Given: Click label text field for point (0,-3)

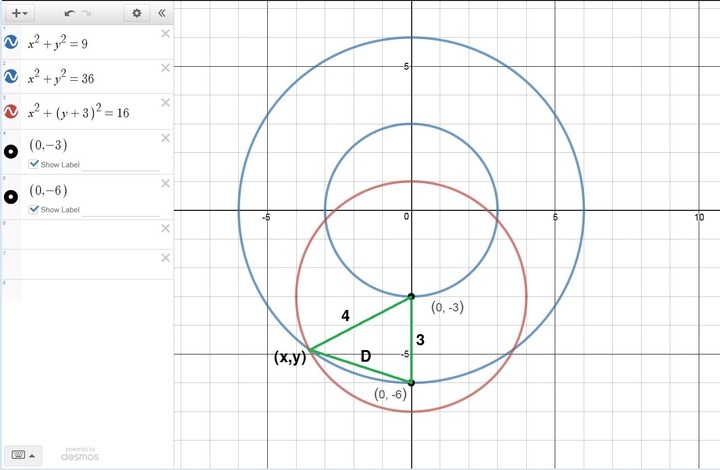Looking at the screenshot, I should pos(120,164).
